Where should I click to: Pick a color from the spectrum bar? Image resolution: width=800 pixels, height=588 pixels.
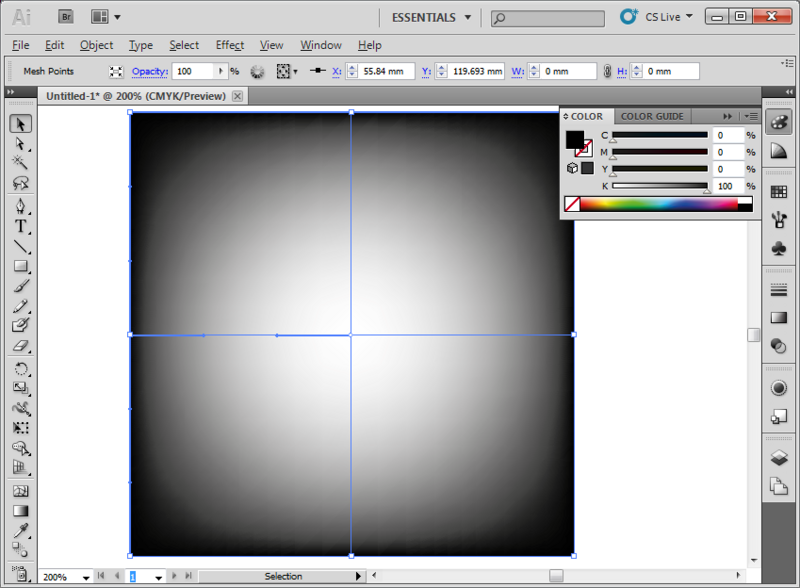[660, 204]
